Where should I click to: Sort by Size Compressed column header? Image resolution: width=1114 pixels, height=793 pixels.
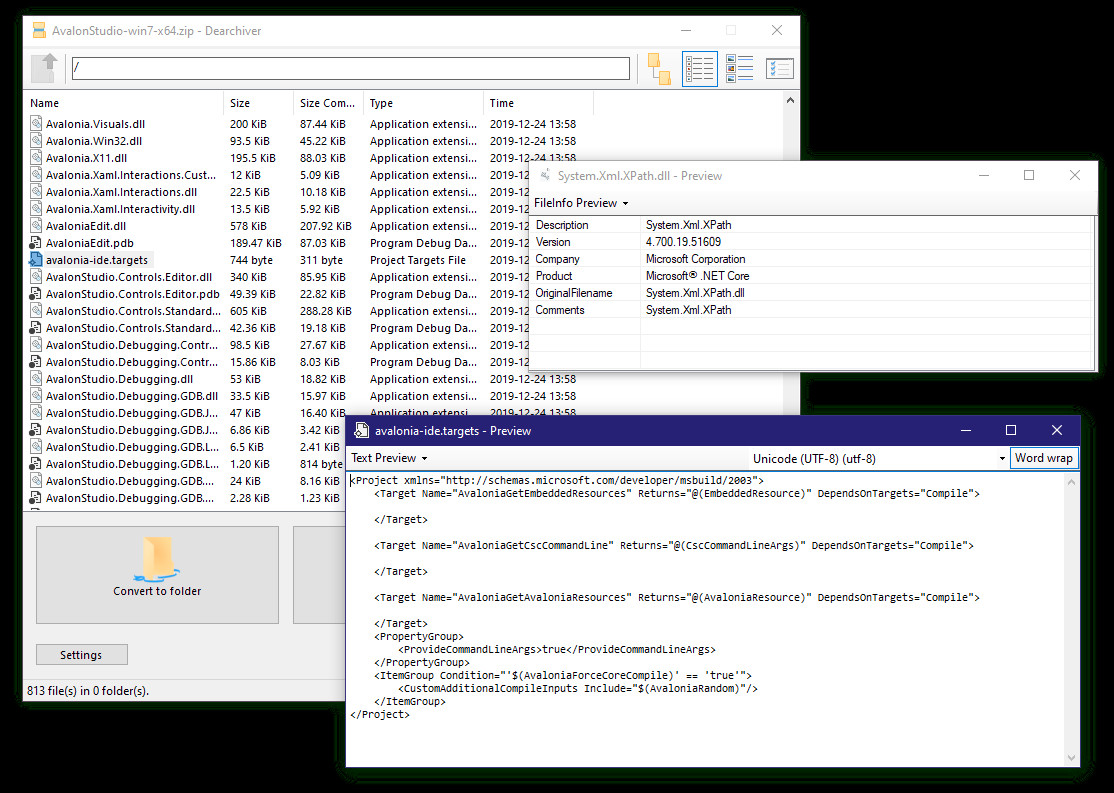328,103
